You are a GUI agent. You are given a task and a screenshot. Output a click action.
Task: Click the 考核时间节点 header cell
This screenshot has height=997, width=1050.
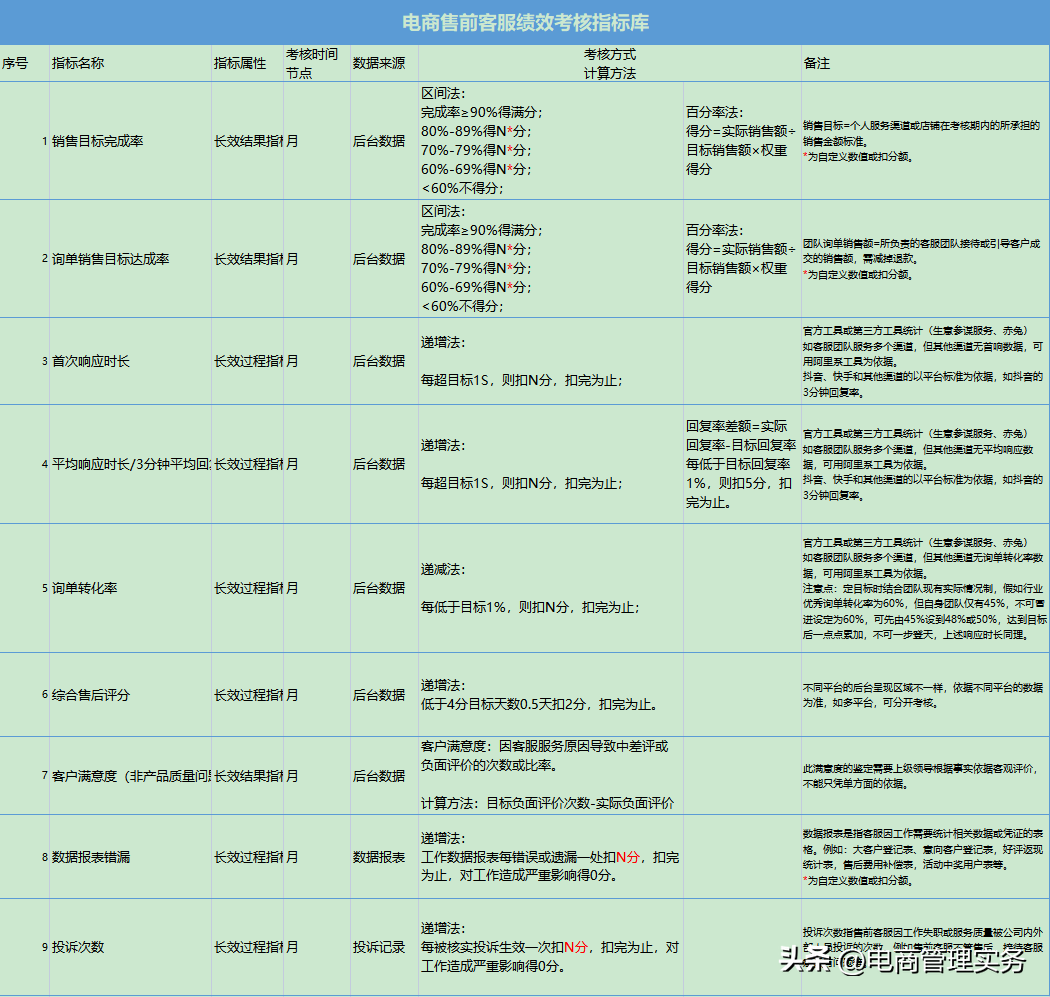(310, 62)
